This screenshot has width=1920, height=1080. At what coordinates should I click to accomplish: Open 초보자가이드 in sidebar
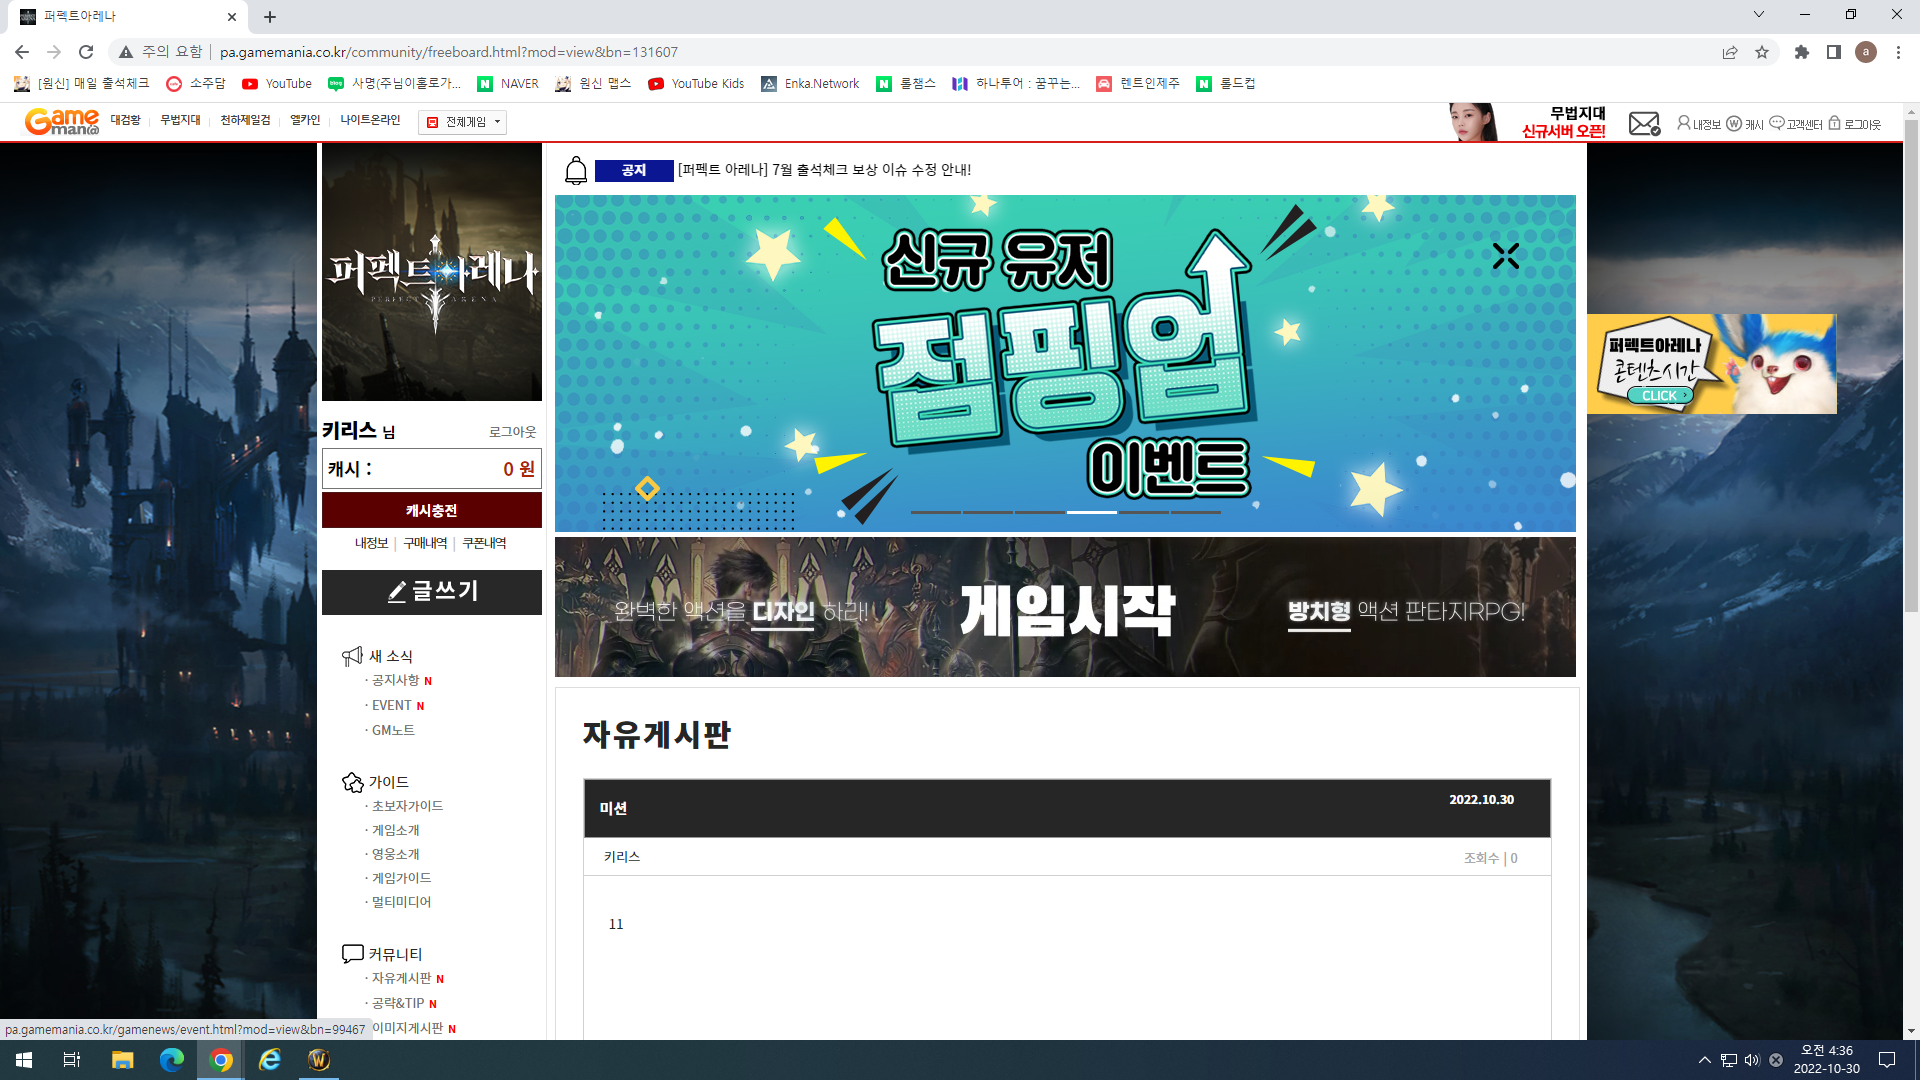pos(407,806)
